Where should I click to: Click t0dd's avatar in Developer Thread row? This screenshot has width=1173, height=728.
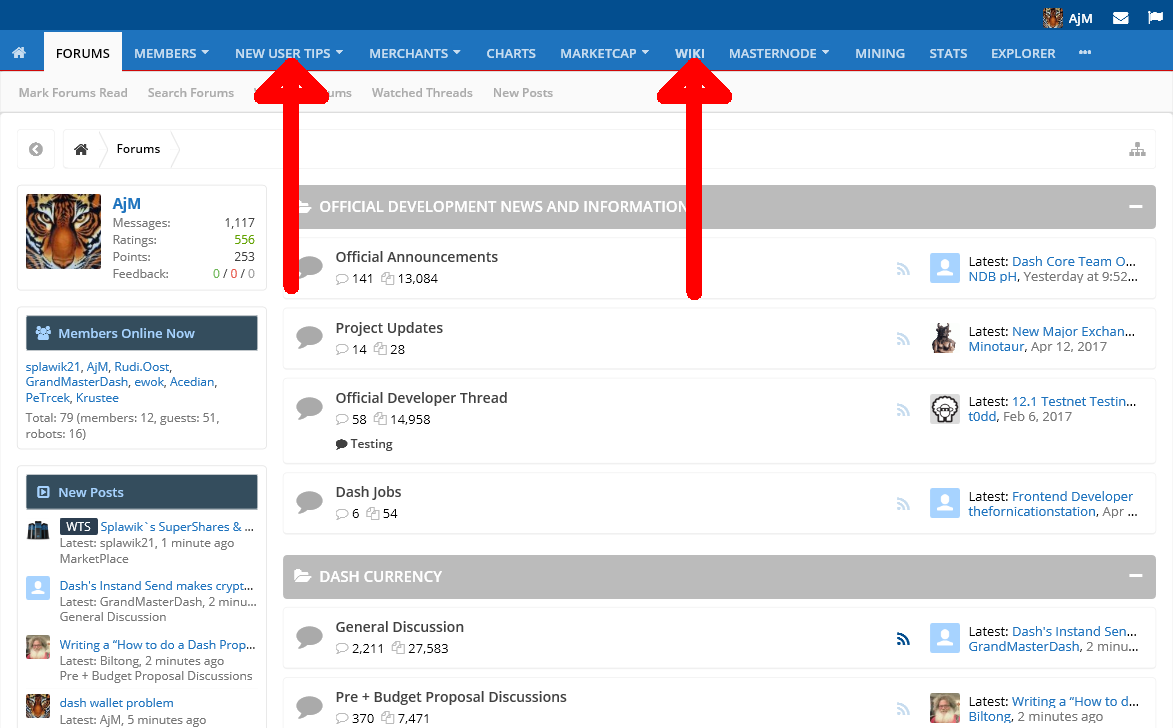944,409
